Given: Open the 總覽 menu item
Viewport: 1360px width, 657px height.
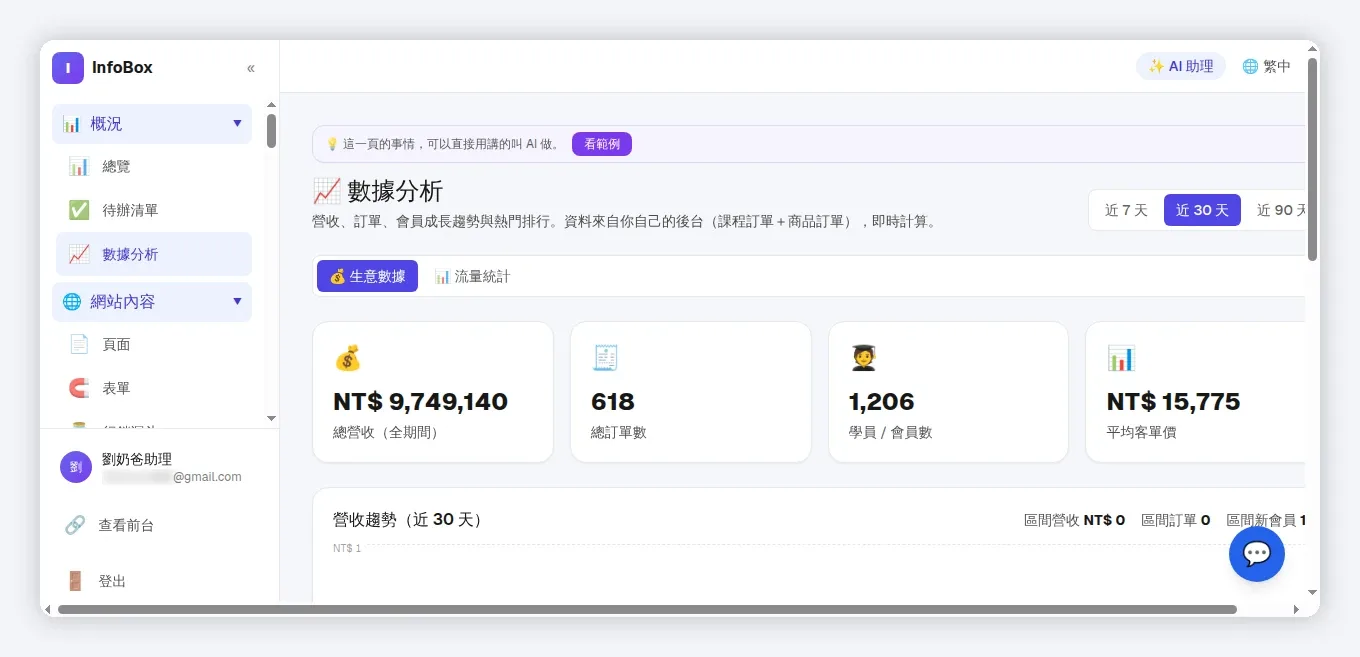Looking at the screenshot, I should (x=154, y=166).
